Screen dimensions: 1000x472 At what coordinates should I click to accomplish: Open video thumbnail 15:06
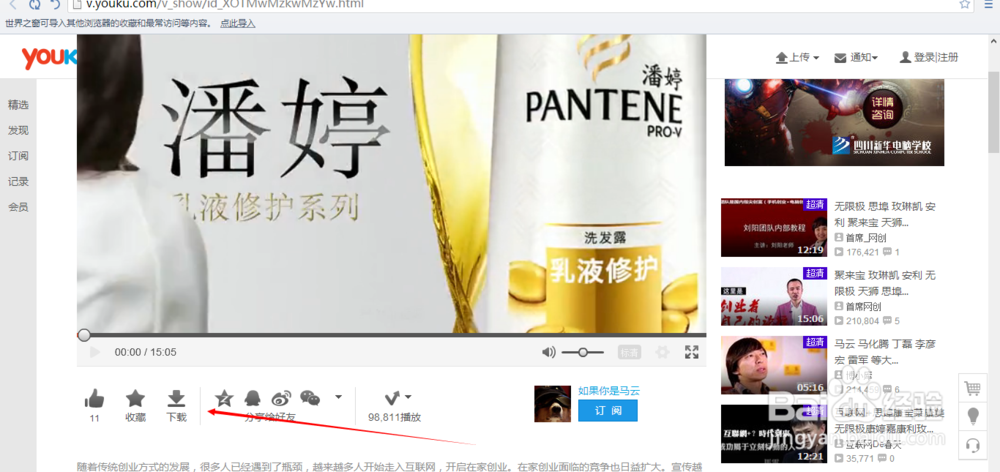[774, 297]
